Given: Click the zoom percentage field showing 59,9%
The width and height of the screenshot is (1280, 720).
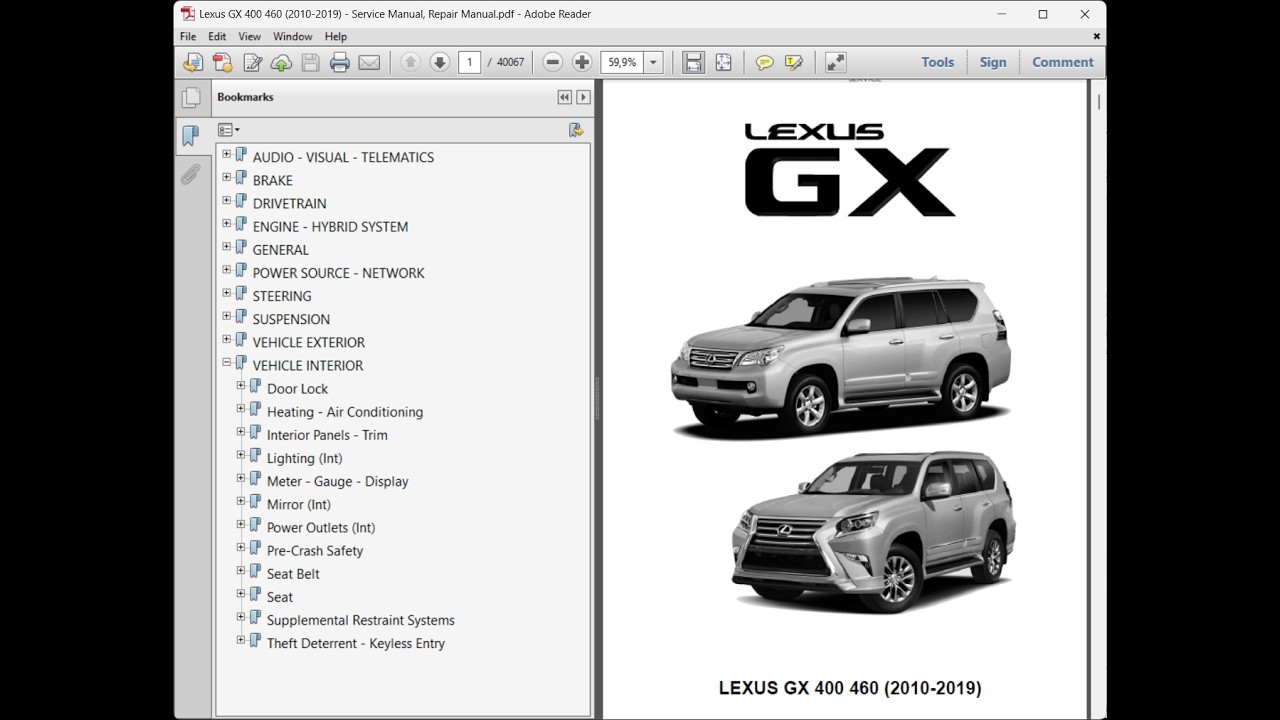Looking at the screenshot, I should 622,62.
